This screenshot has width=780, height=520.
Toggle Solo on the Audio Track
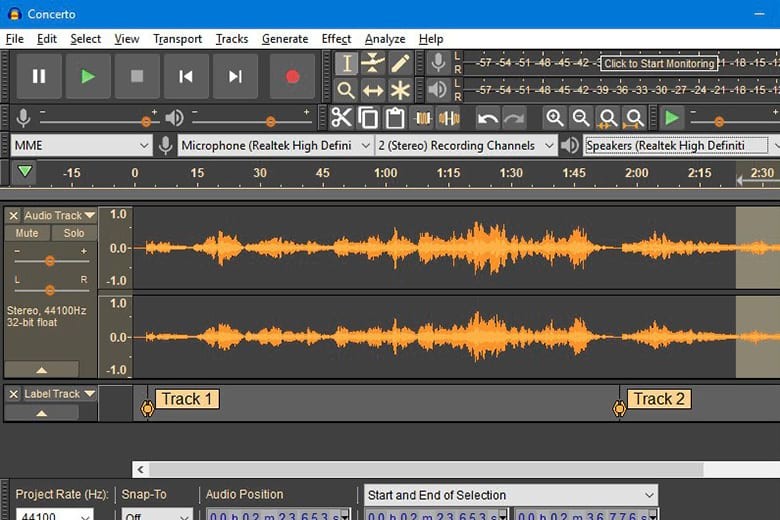(x=74, y=233)
